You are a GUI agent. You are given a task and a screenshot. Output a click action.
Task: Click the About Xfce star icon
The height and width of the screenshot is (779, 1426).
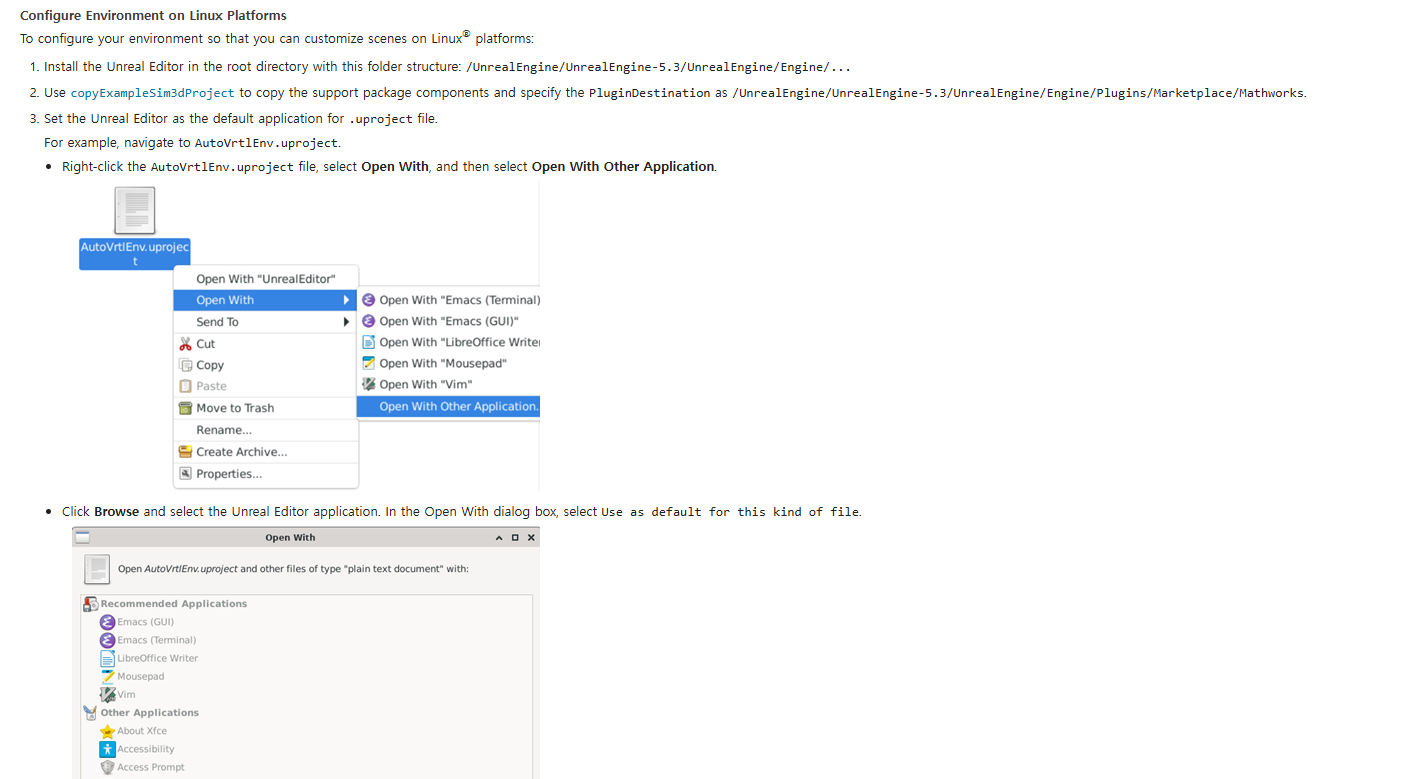[107, 731]
